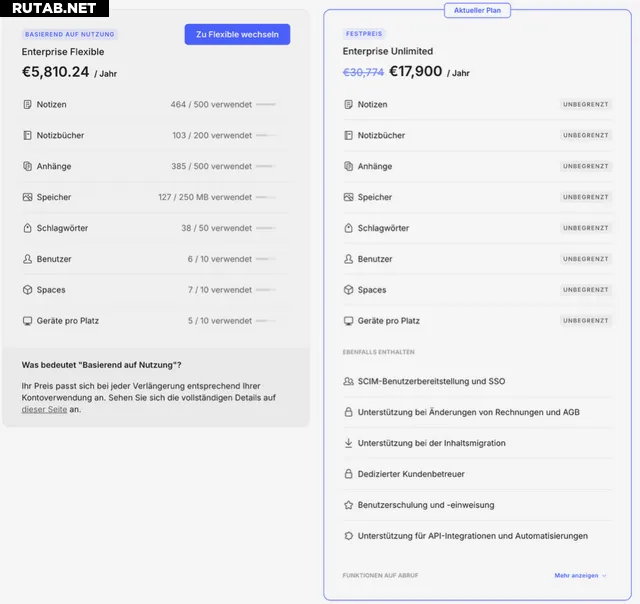Expand Mehr anzeigen under Funktionen auf Abruf
This screenshot has height=604, width=640.
click(x=580, y=576)
